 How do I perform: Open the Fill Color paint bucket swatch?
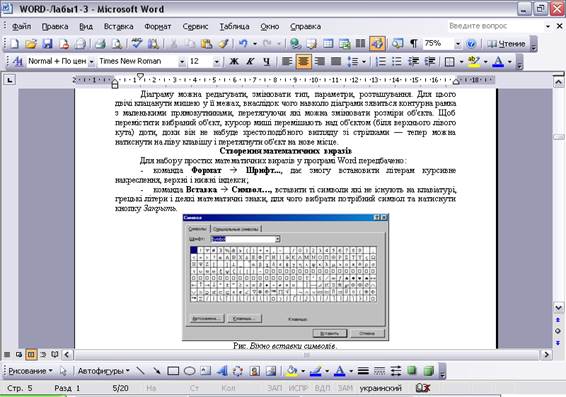[x=292, y=371]
